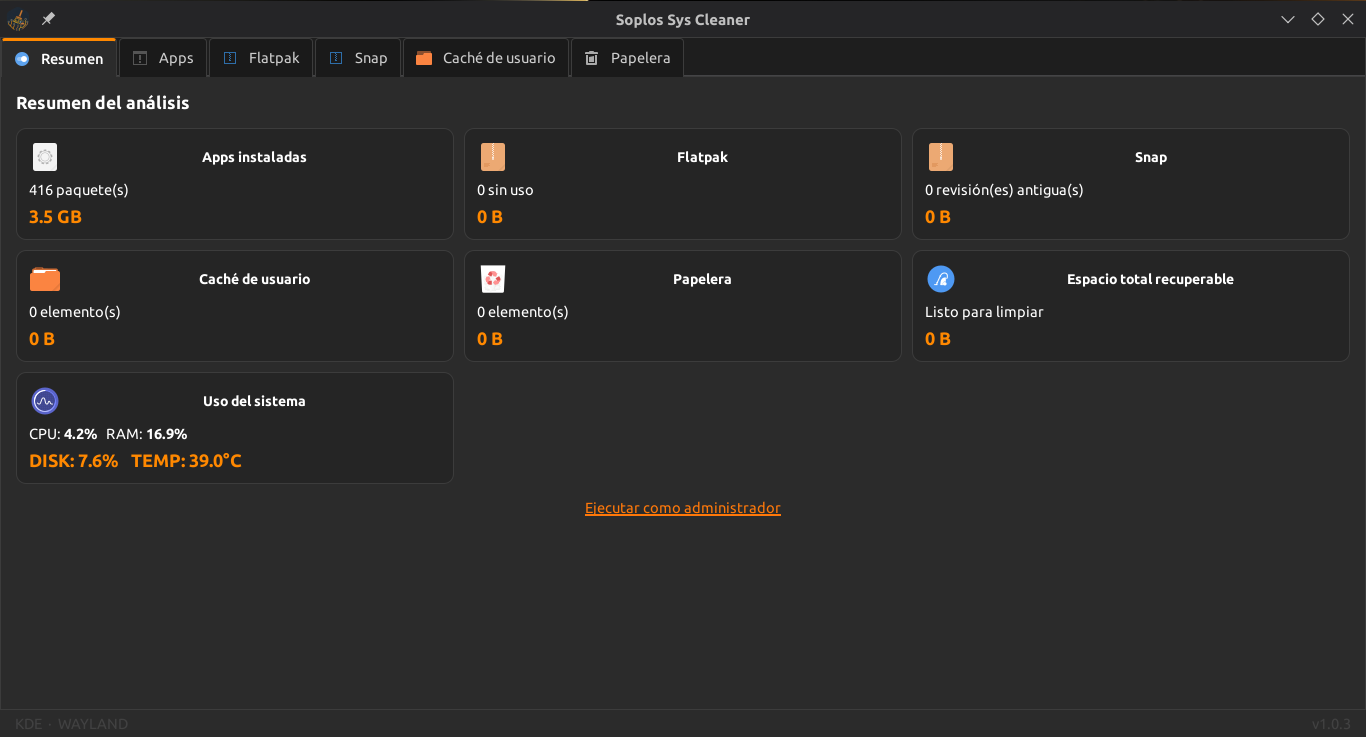Viewport: 1366px width, 737px height.
Task: Select the Uso del sistema card title
Action: (x=254, y=401)
